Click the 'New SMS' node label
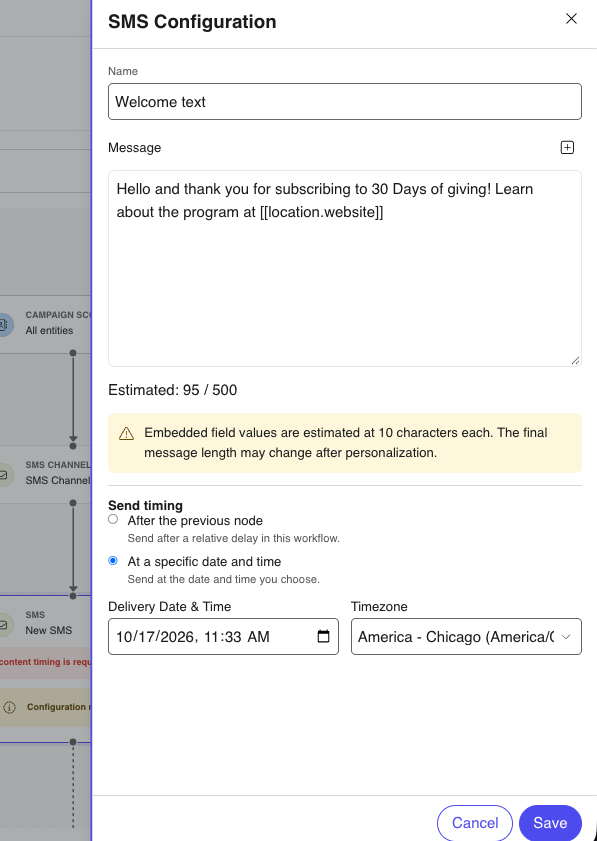597x841 pixels. click(49, 630)
